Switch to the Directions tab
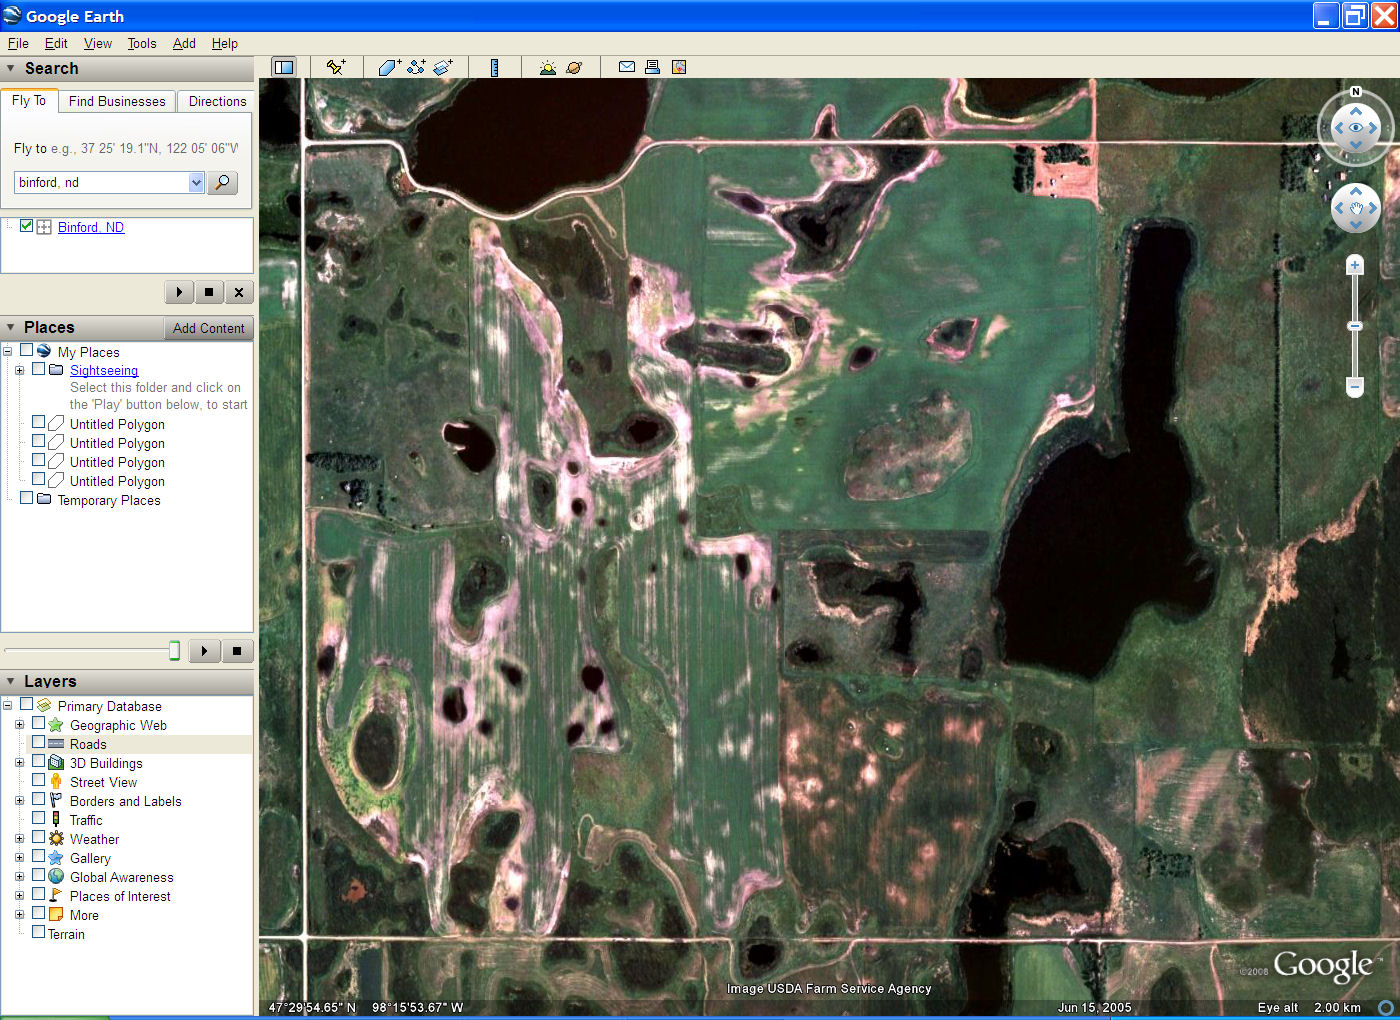This screenshot has height=1020, width=1400. pyautogui.click(x=217, y=101)
